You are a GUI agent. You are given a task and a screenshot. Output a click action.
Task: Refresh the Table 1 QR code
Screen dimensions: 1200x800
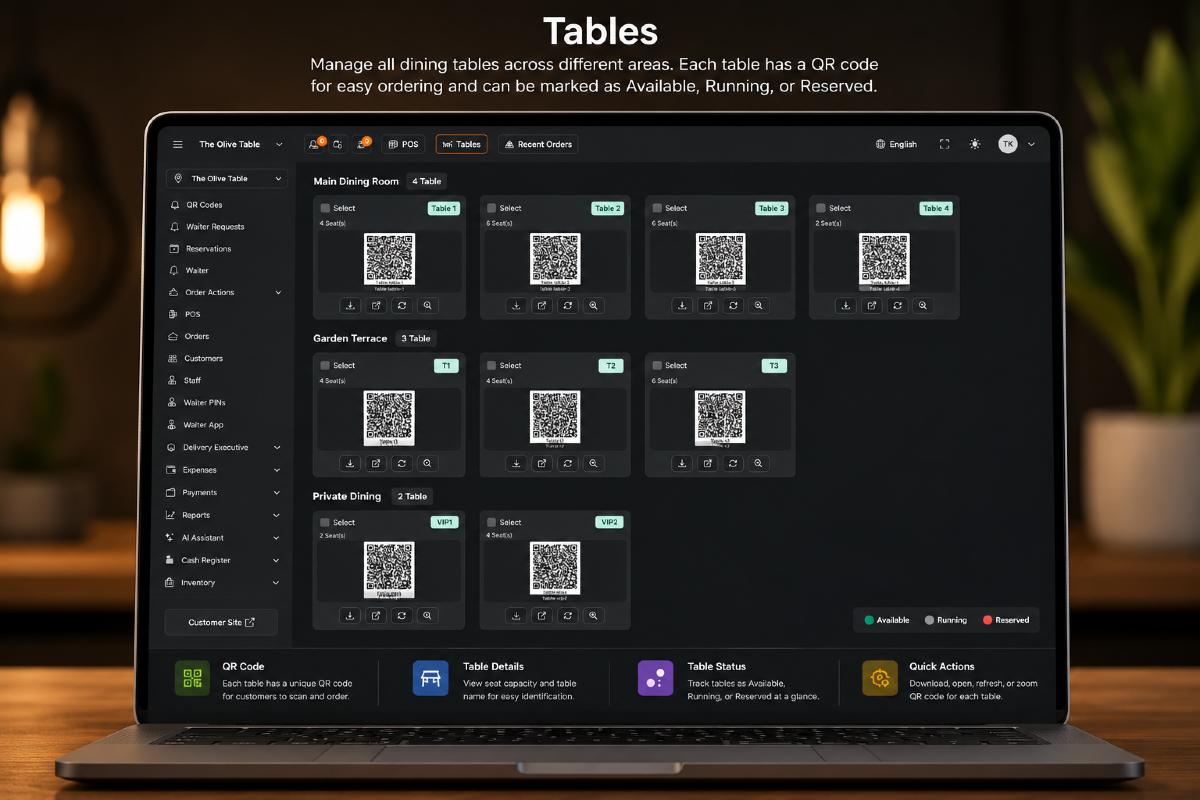click(x=402, y=306)
